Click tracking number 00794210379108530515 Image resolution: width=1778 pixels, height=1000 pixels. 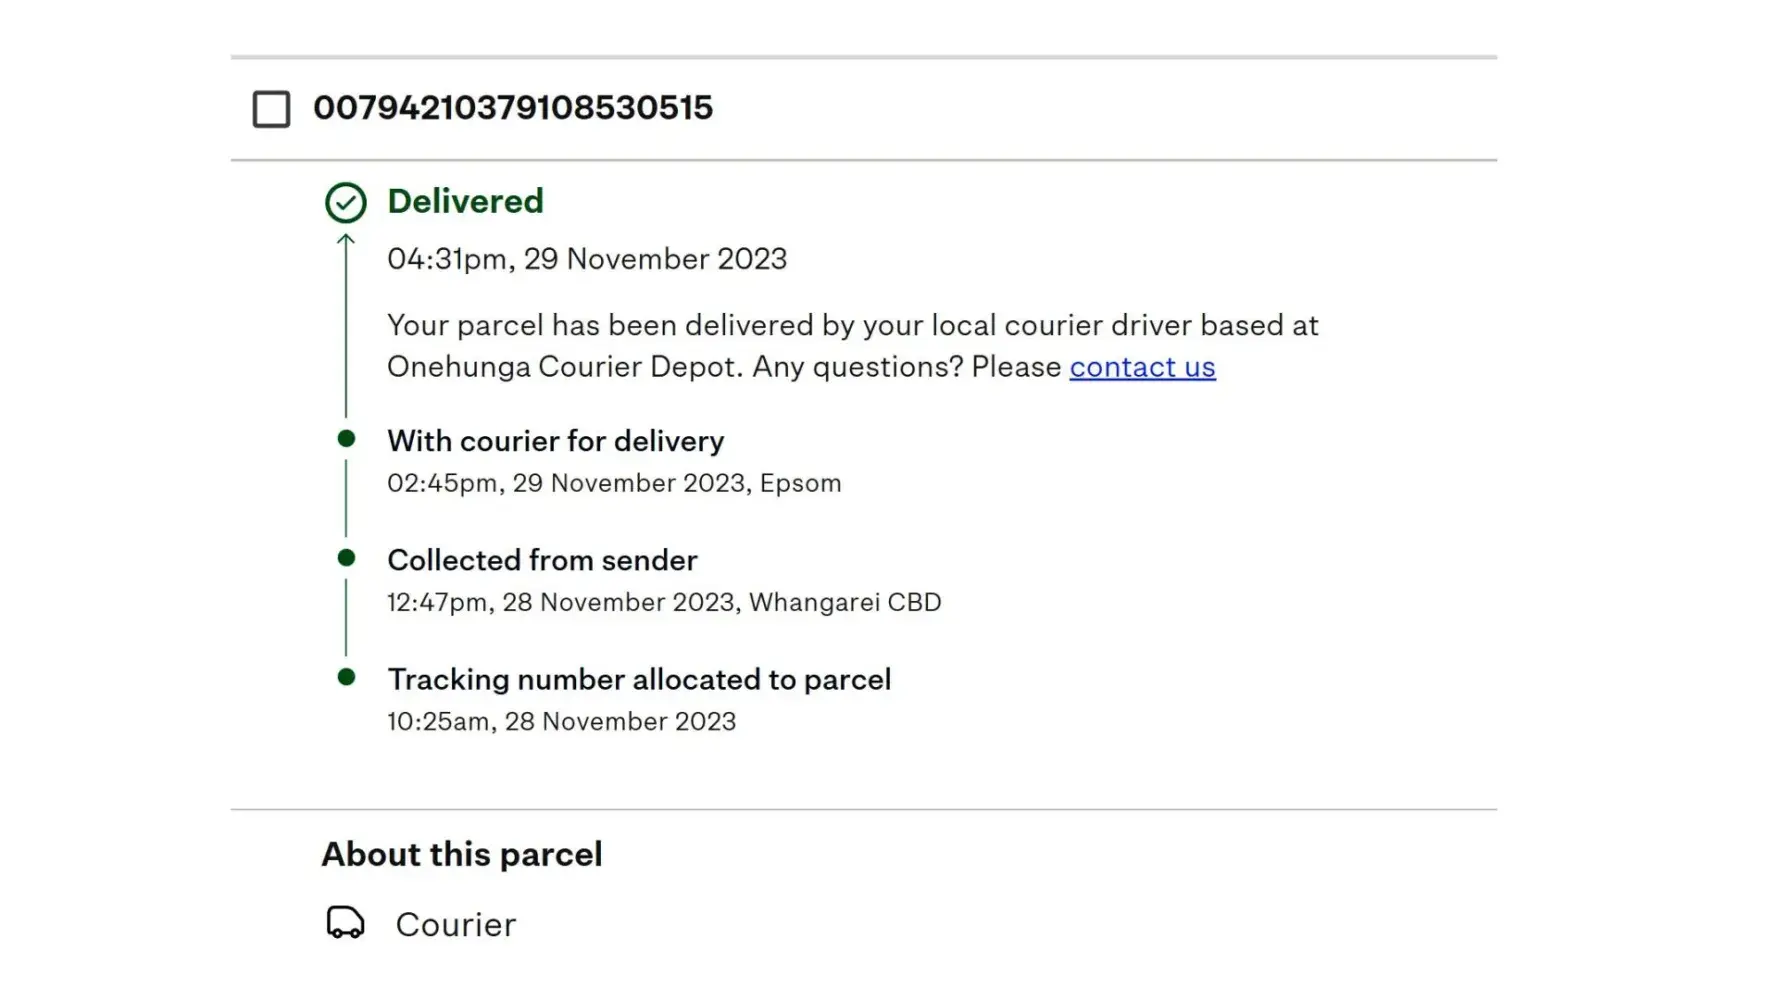click(x=513, y=108)
